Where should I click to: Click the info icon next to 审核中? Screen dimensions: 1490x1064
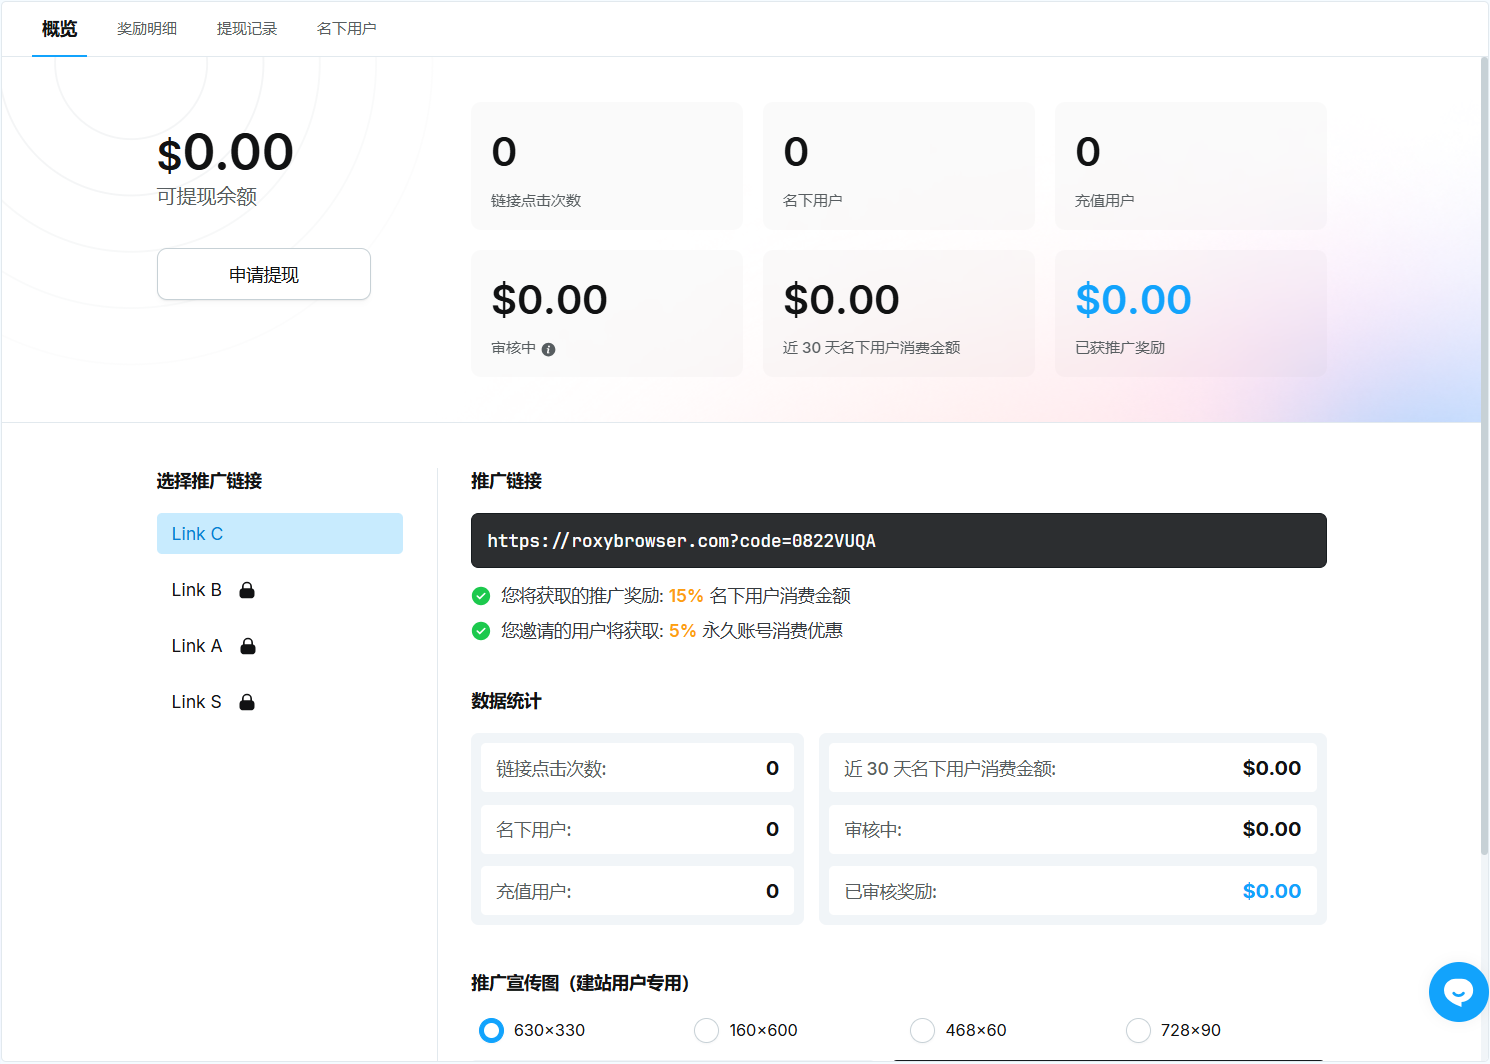(x=548, y=349)
